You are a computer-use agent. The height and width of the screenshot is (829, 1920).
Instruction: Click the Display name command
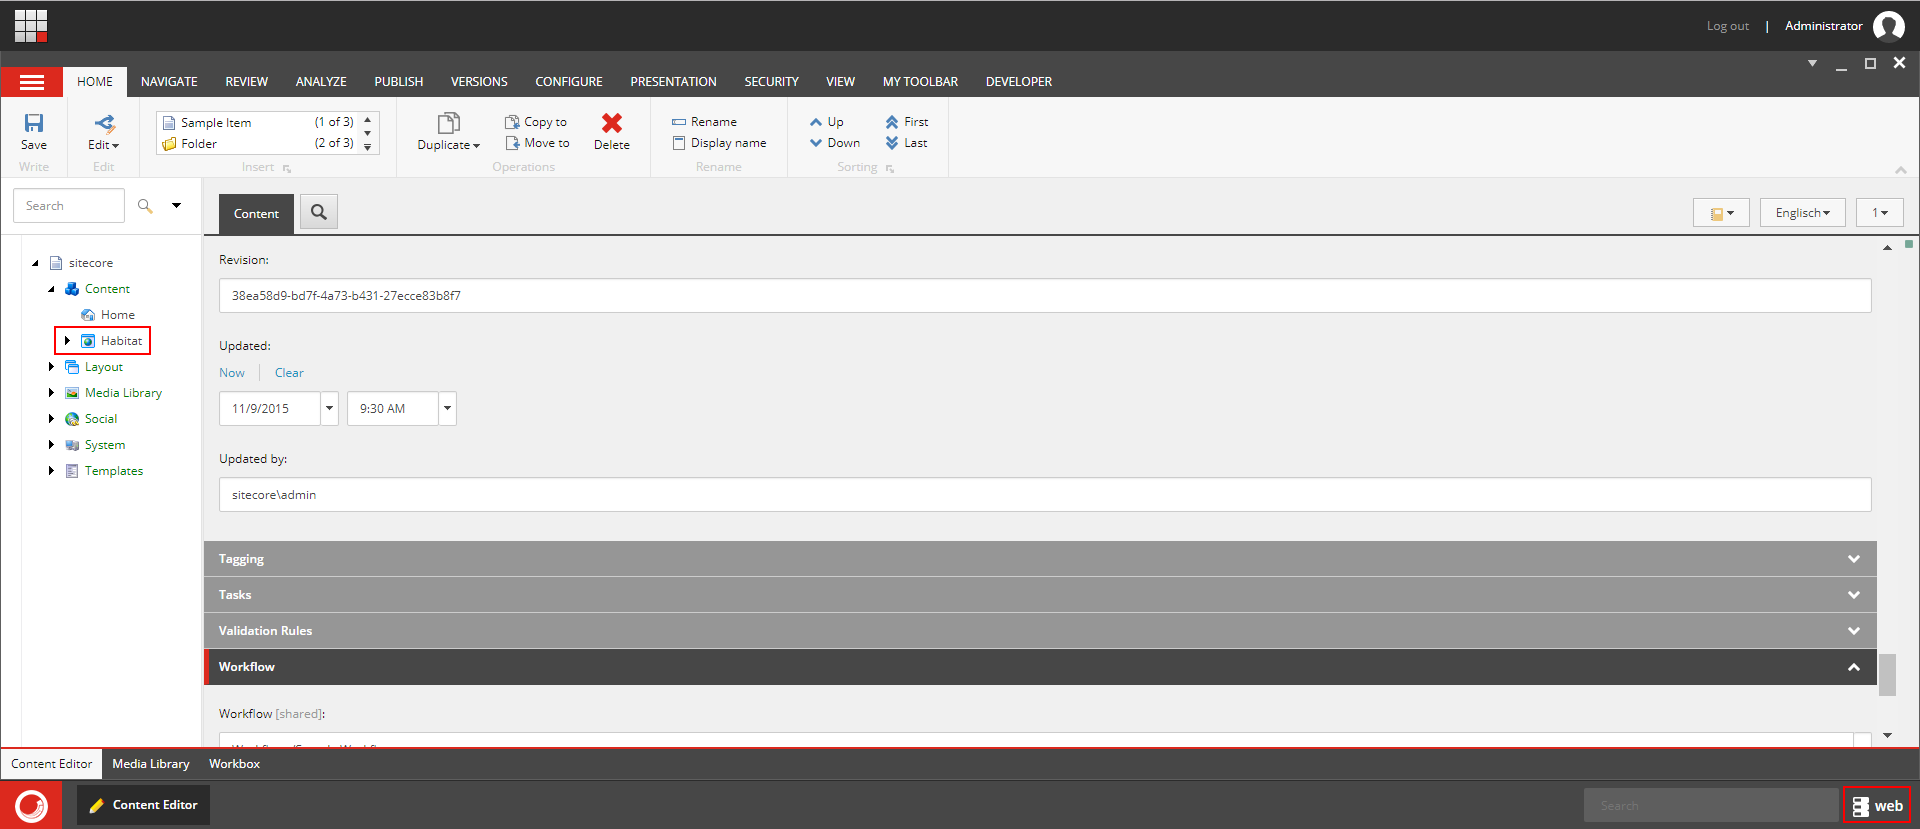(719, 143)
